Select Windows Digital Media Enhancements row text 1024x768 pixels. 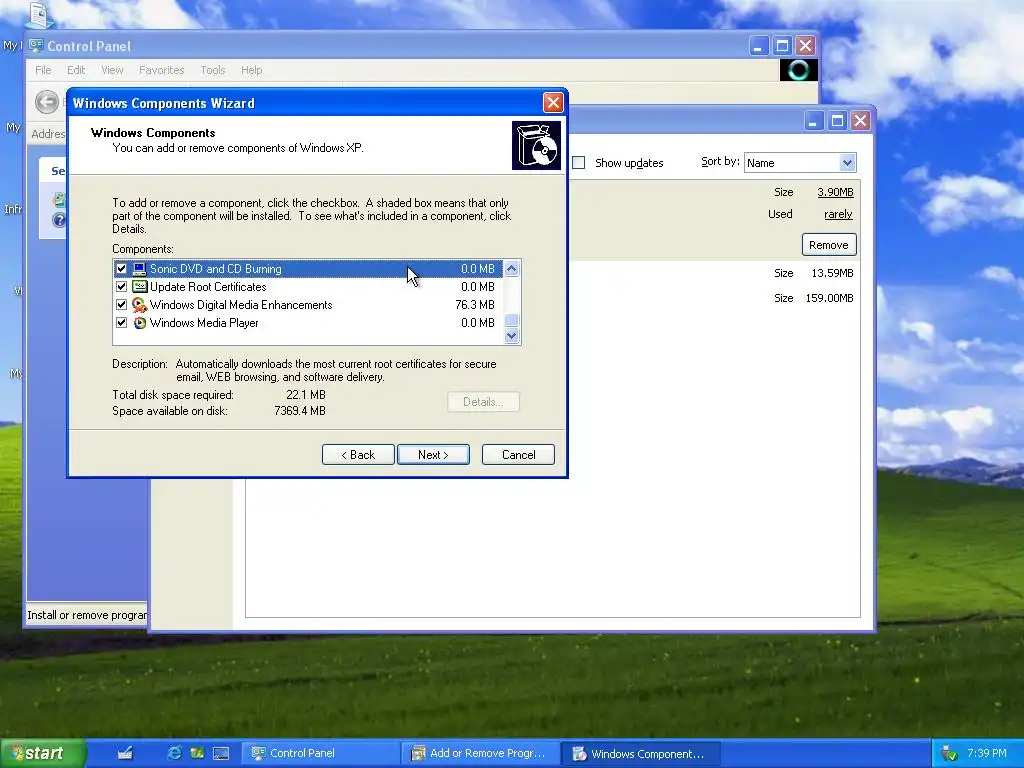click(241, 305)
